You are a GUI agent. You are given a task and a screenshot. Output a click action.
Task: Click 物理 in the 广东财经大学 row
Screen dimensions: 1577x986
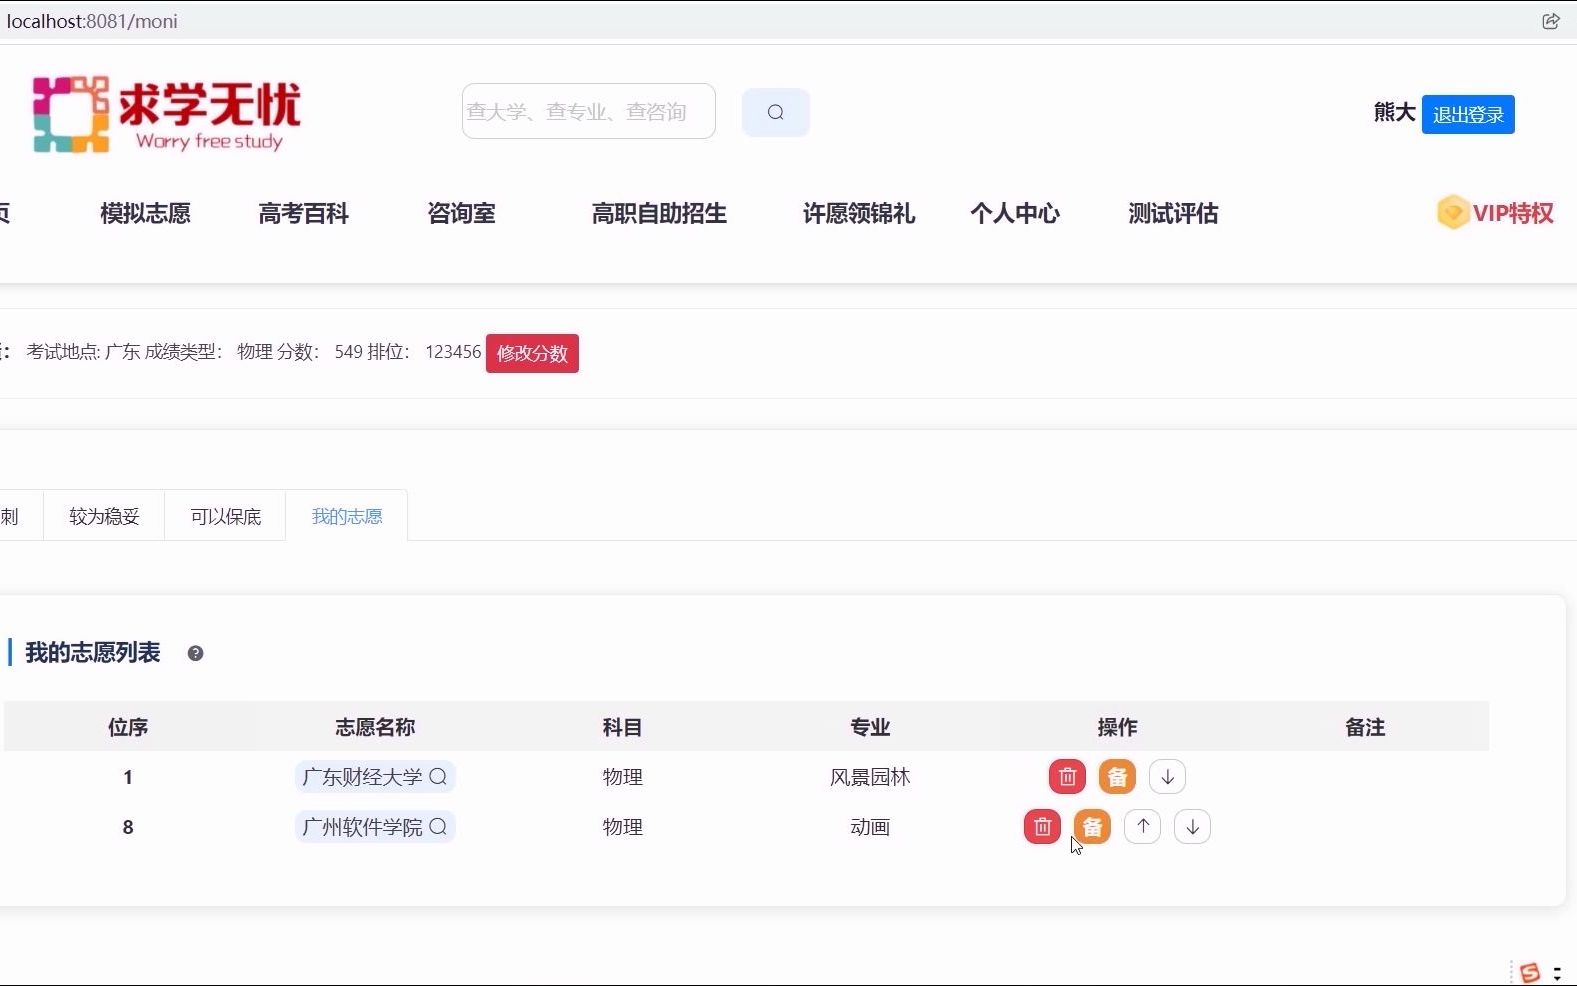(622, 777)
